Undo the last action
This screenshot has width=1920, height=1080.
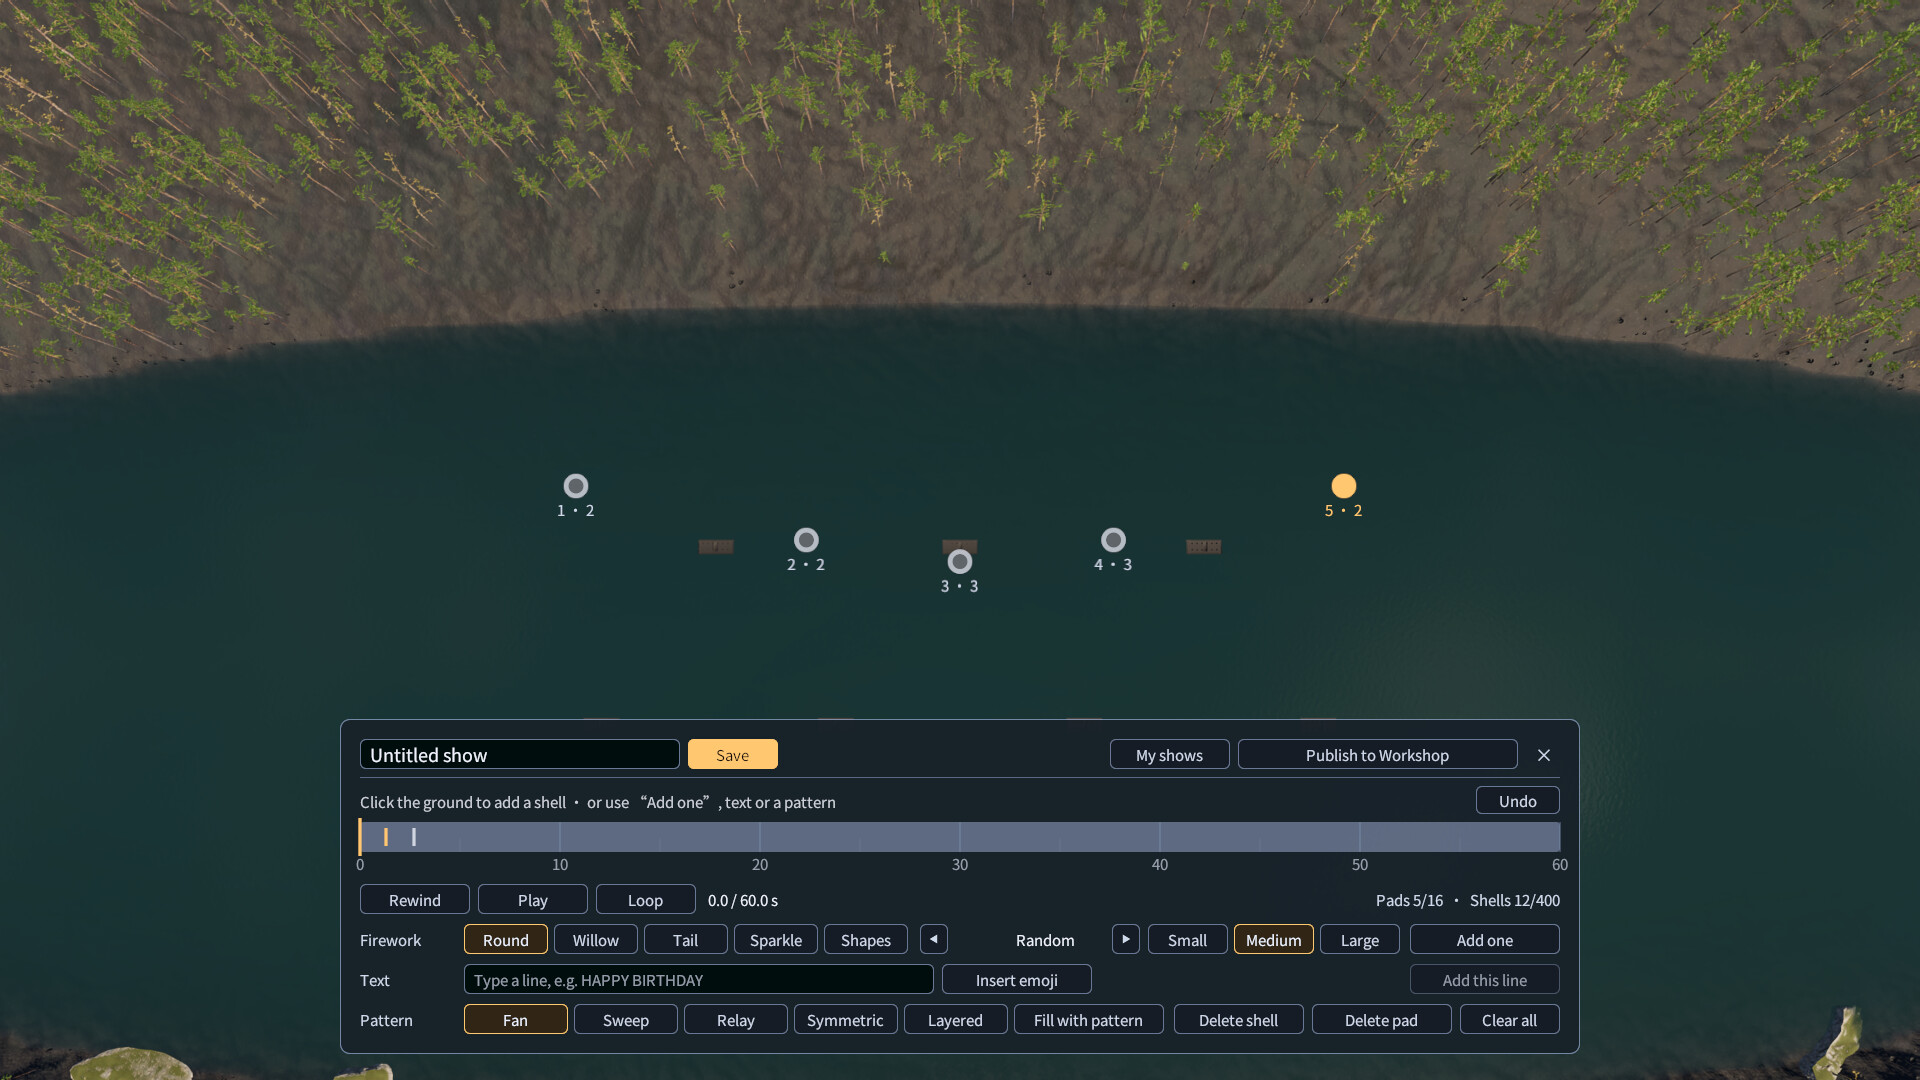click(1518, 800)
